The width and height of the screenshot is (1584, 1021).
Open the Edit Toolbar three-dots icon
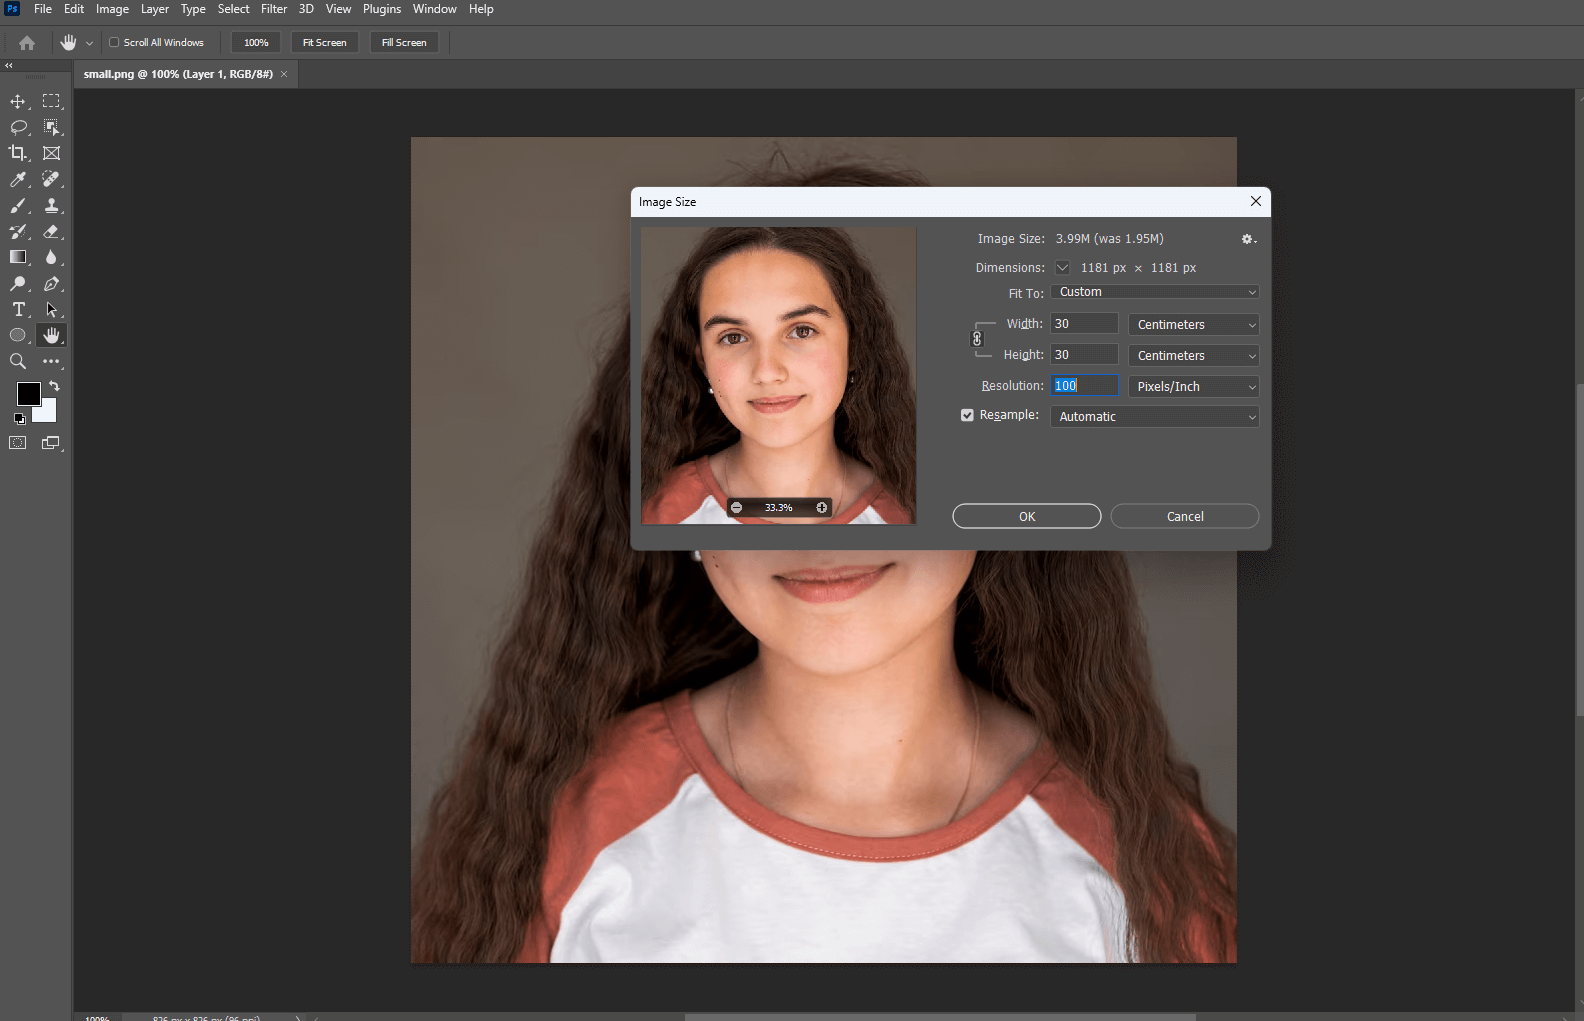[x=51, y=362]
